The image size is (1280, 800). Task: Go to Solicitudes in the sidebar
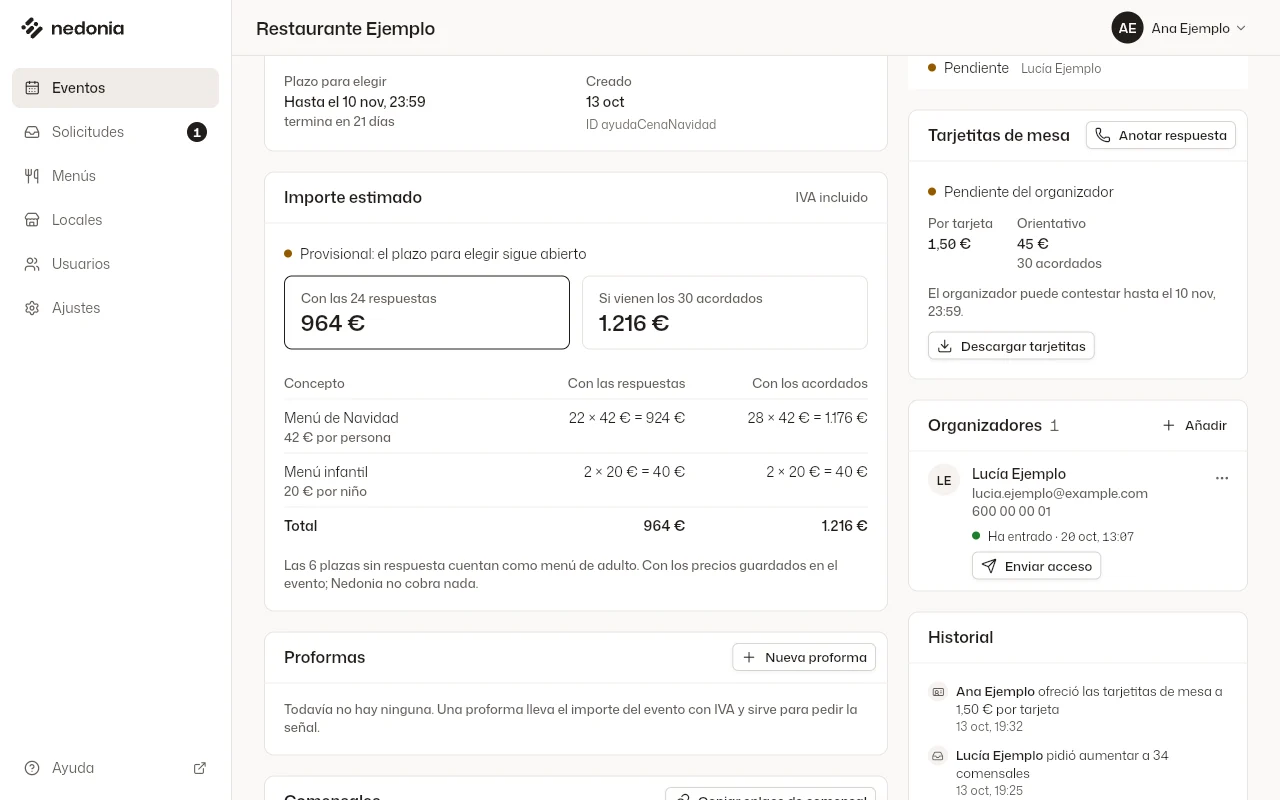[115, 132]
